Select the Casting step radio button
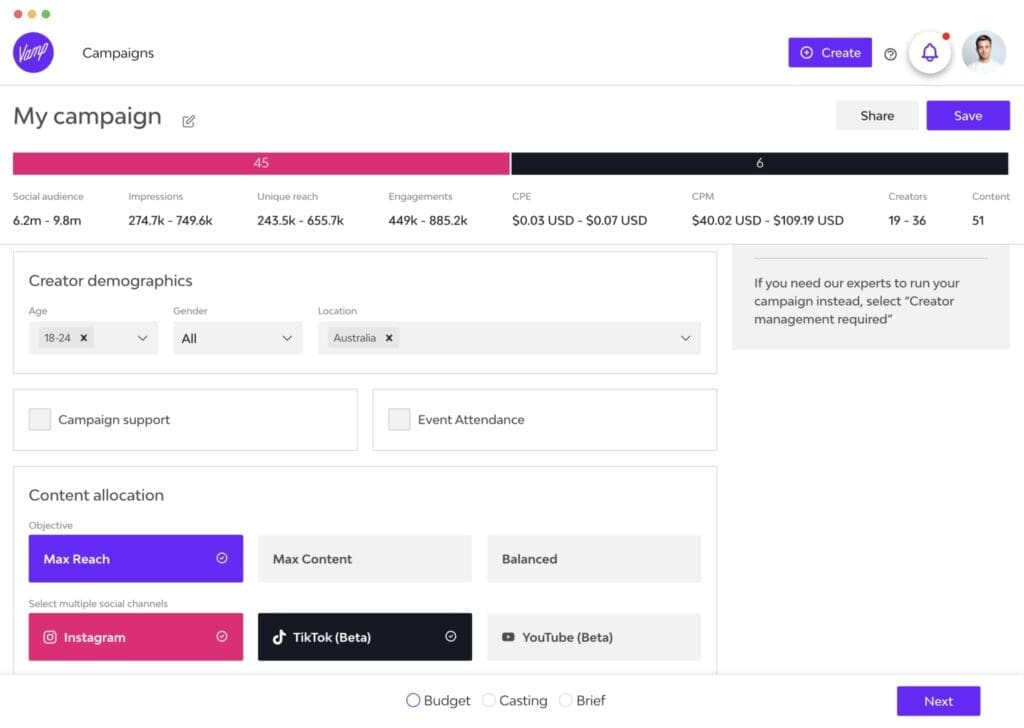Image resolution: width=1024 pixels, height=728 pixels. click(x=489, y=701)
